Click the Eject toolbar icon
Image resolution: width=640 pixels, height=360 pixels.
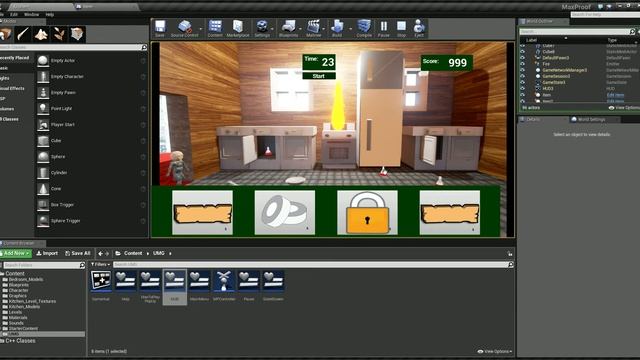click(419, 29)
